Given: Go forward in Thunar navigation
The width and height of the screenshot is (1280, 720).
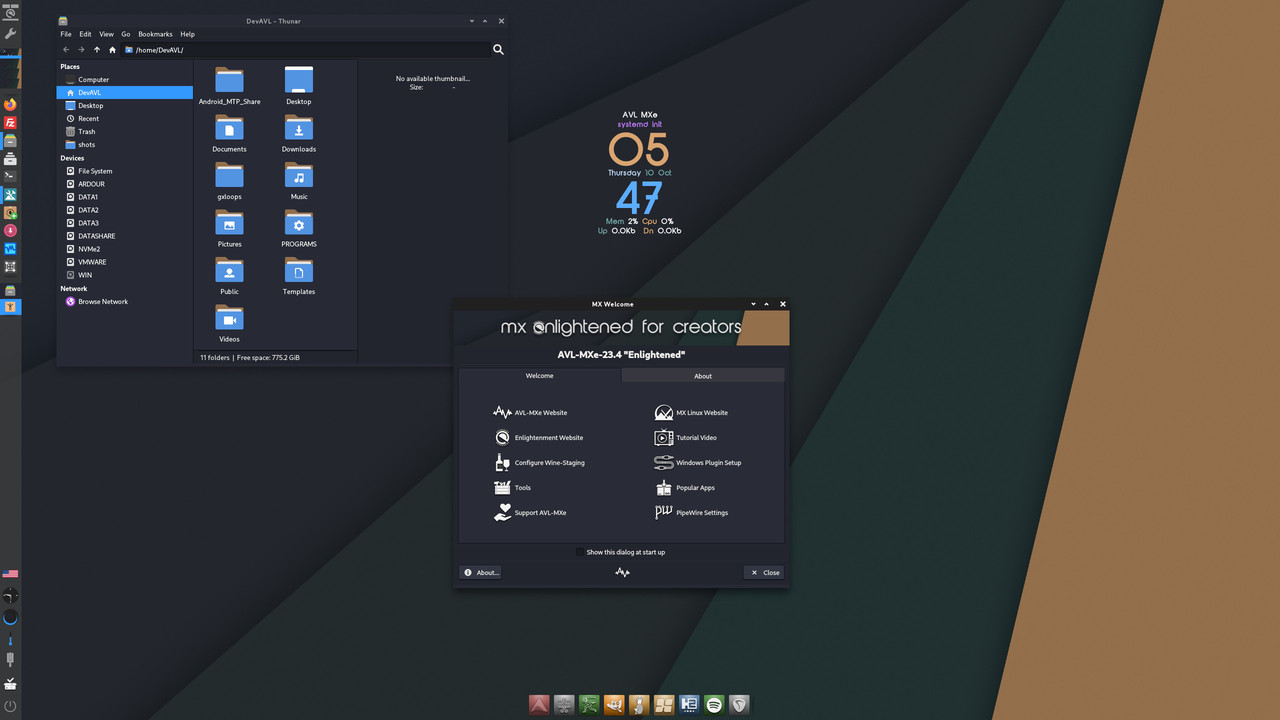Looking at the screenshot, I should click(81, 49).
